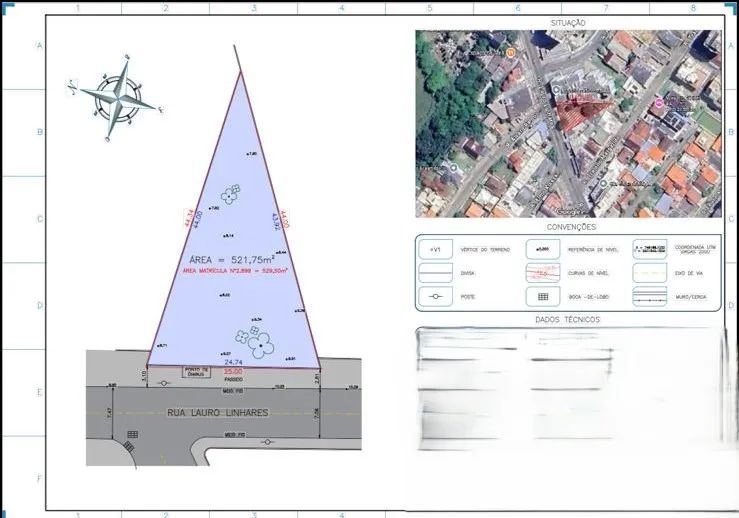Click the Rua Lauro Linhares street label

coord(218,412)
